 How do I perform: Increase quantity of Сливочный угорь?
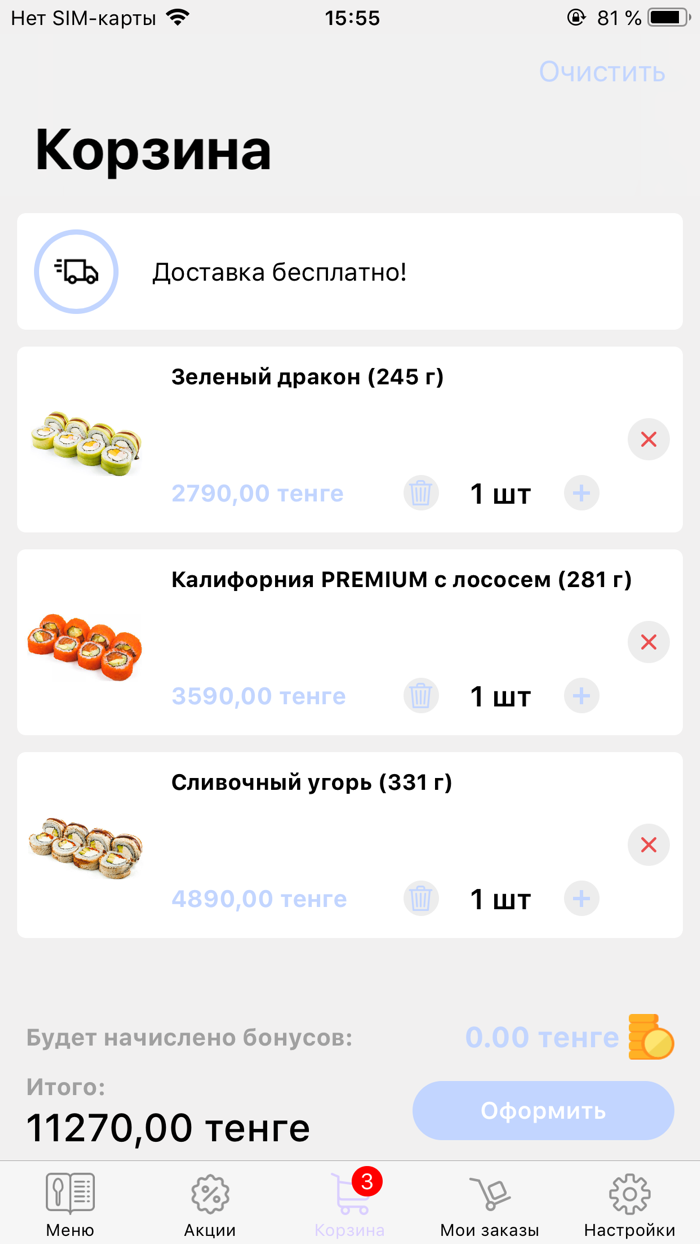(x=581, y=898)
